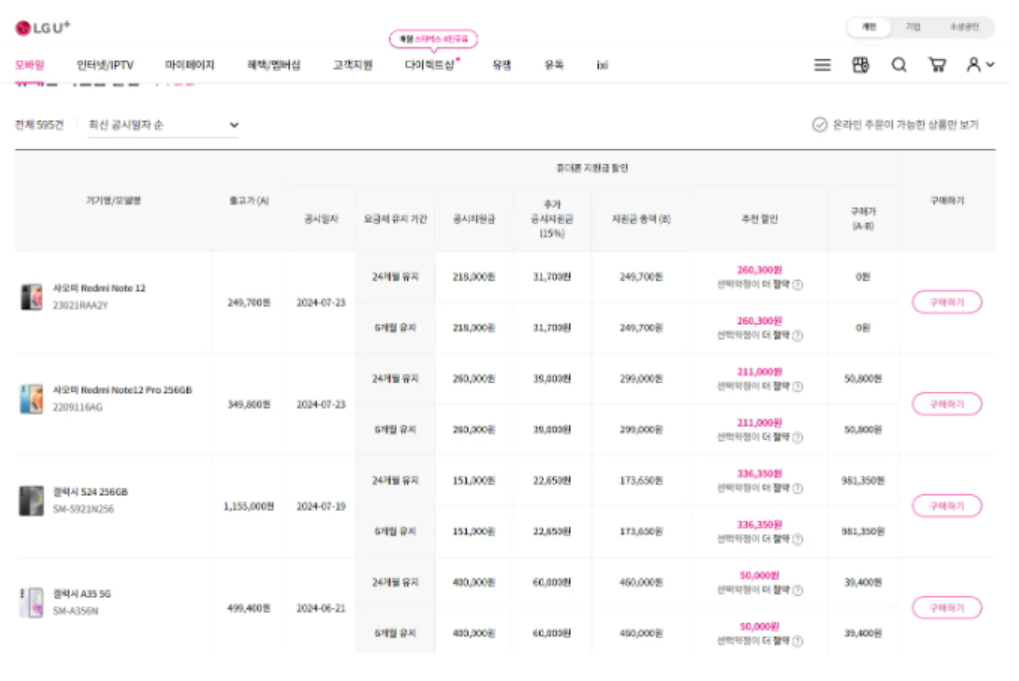Open the 다이렉트샵 menu tab
This screenshot has height=681, width=1019.
coord(430,65)
